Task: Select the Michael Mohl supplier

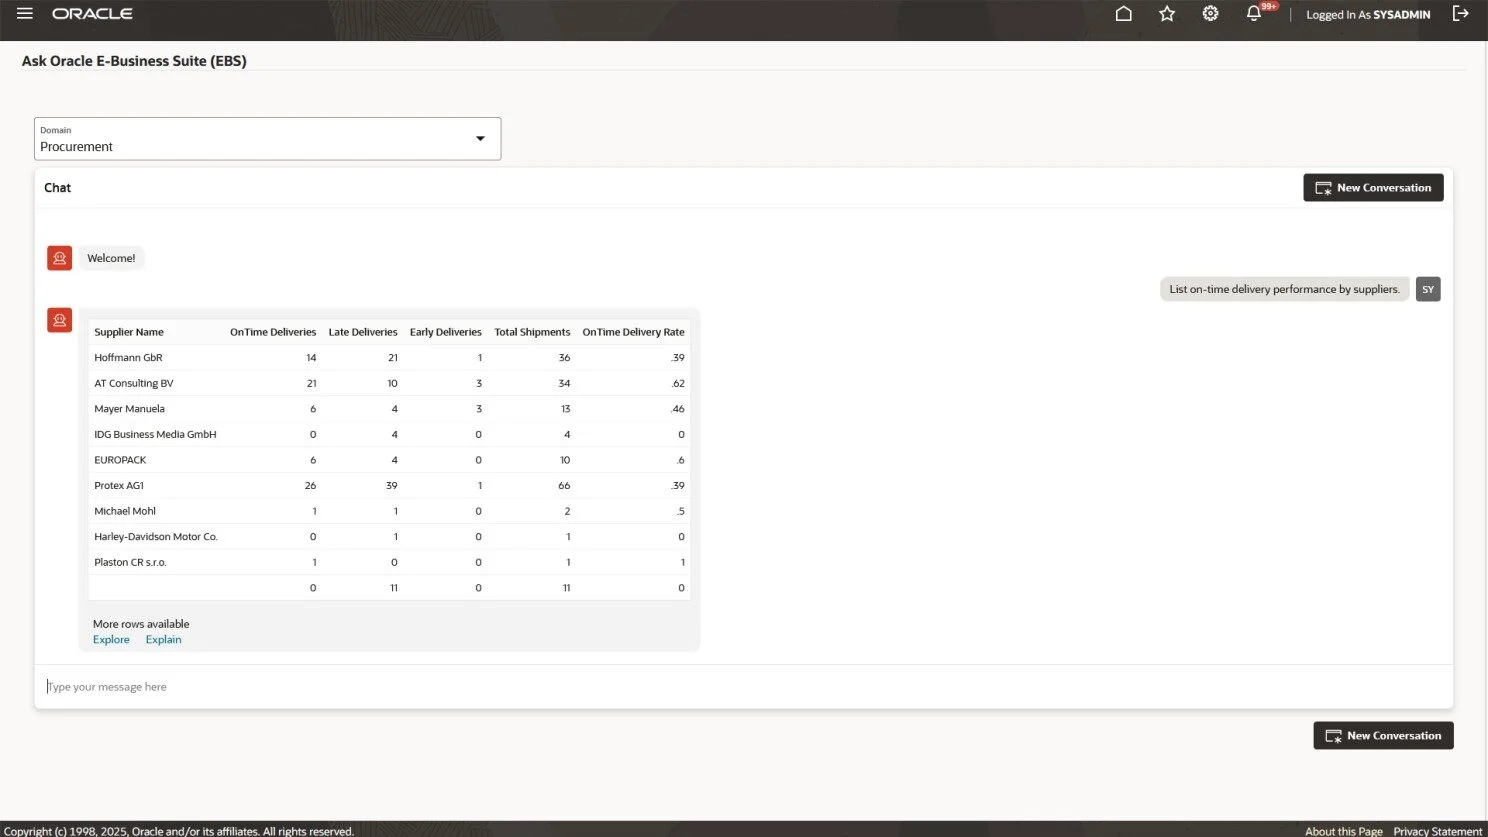Action: coord(125,511)
